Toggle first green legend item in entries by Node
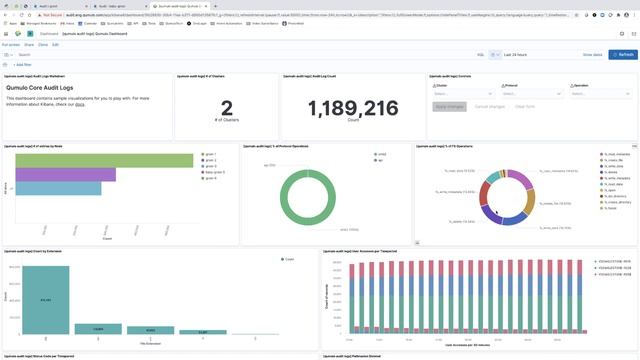The width and height of the screenshot is (640, 360). click(x=209, y=154)
